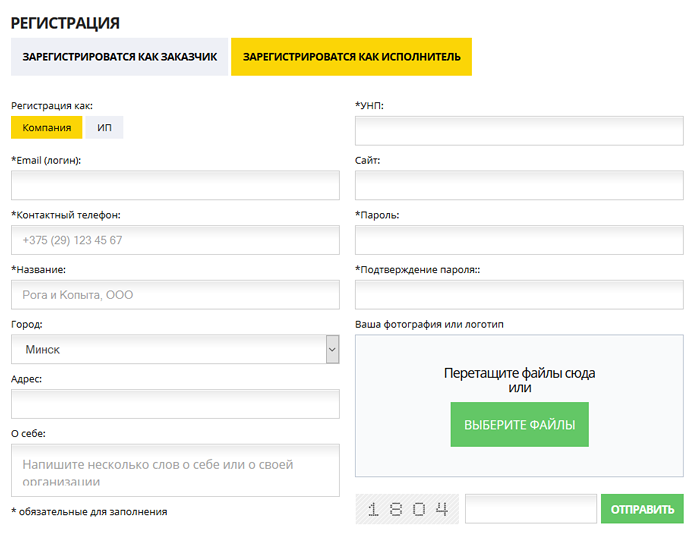Submit form with 'Отправить' button

click(642, 509)
